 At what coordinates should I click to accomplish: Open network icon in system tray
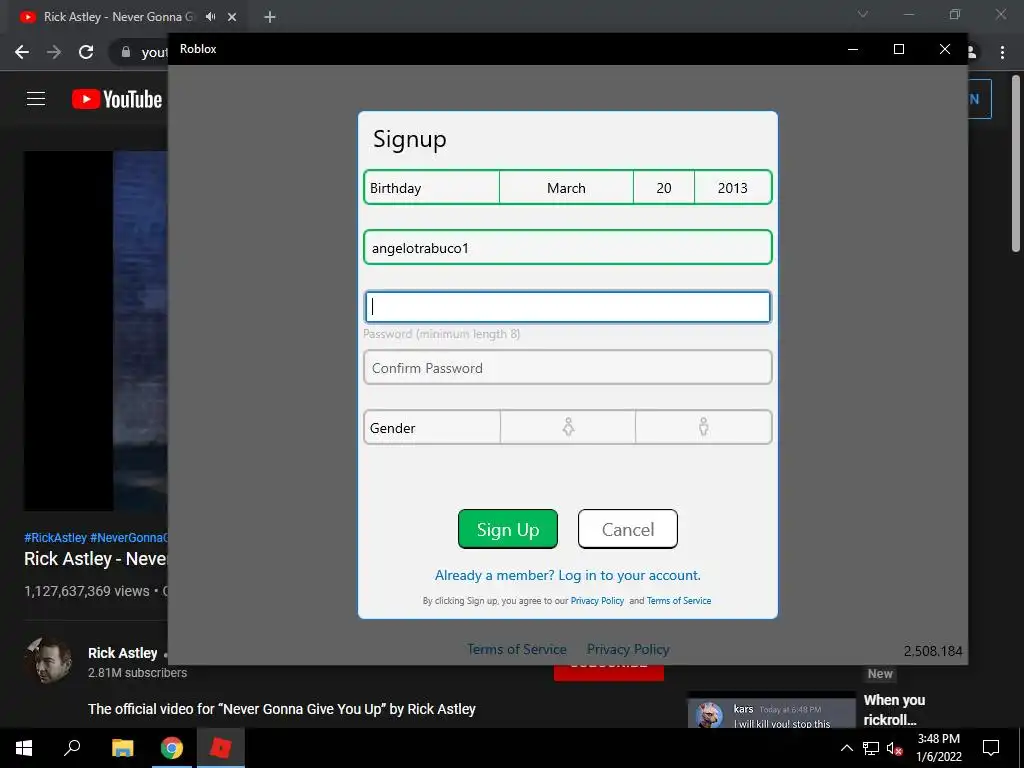click(x=871, y=748)
